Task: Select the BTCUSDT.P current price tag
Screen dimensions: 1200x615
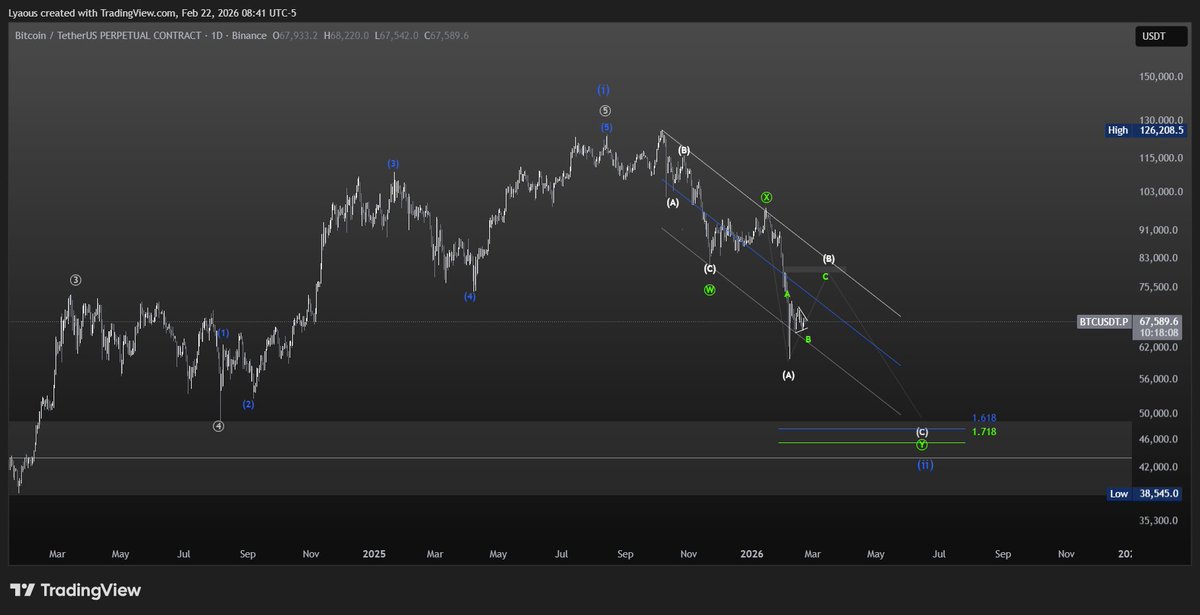Action: (x=1129, y=321)
